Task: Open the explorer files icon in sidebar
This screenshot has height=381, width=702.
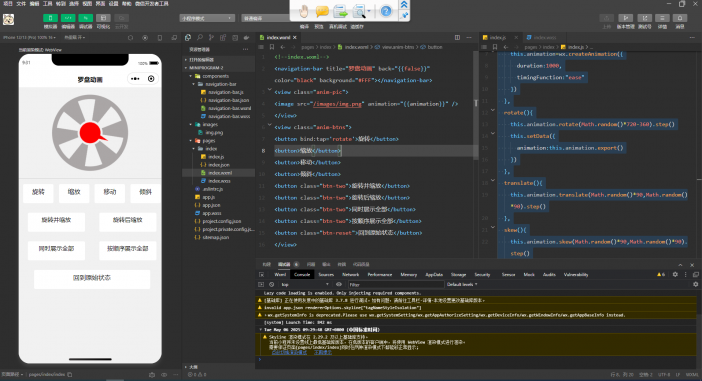Action: coord(188,38)
